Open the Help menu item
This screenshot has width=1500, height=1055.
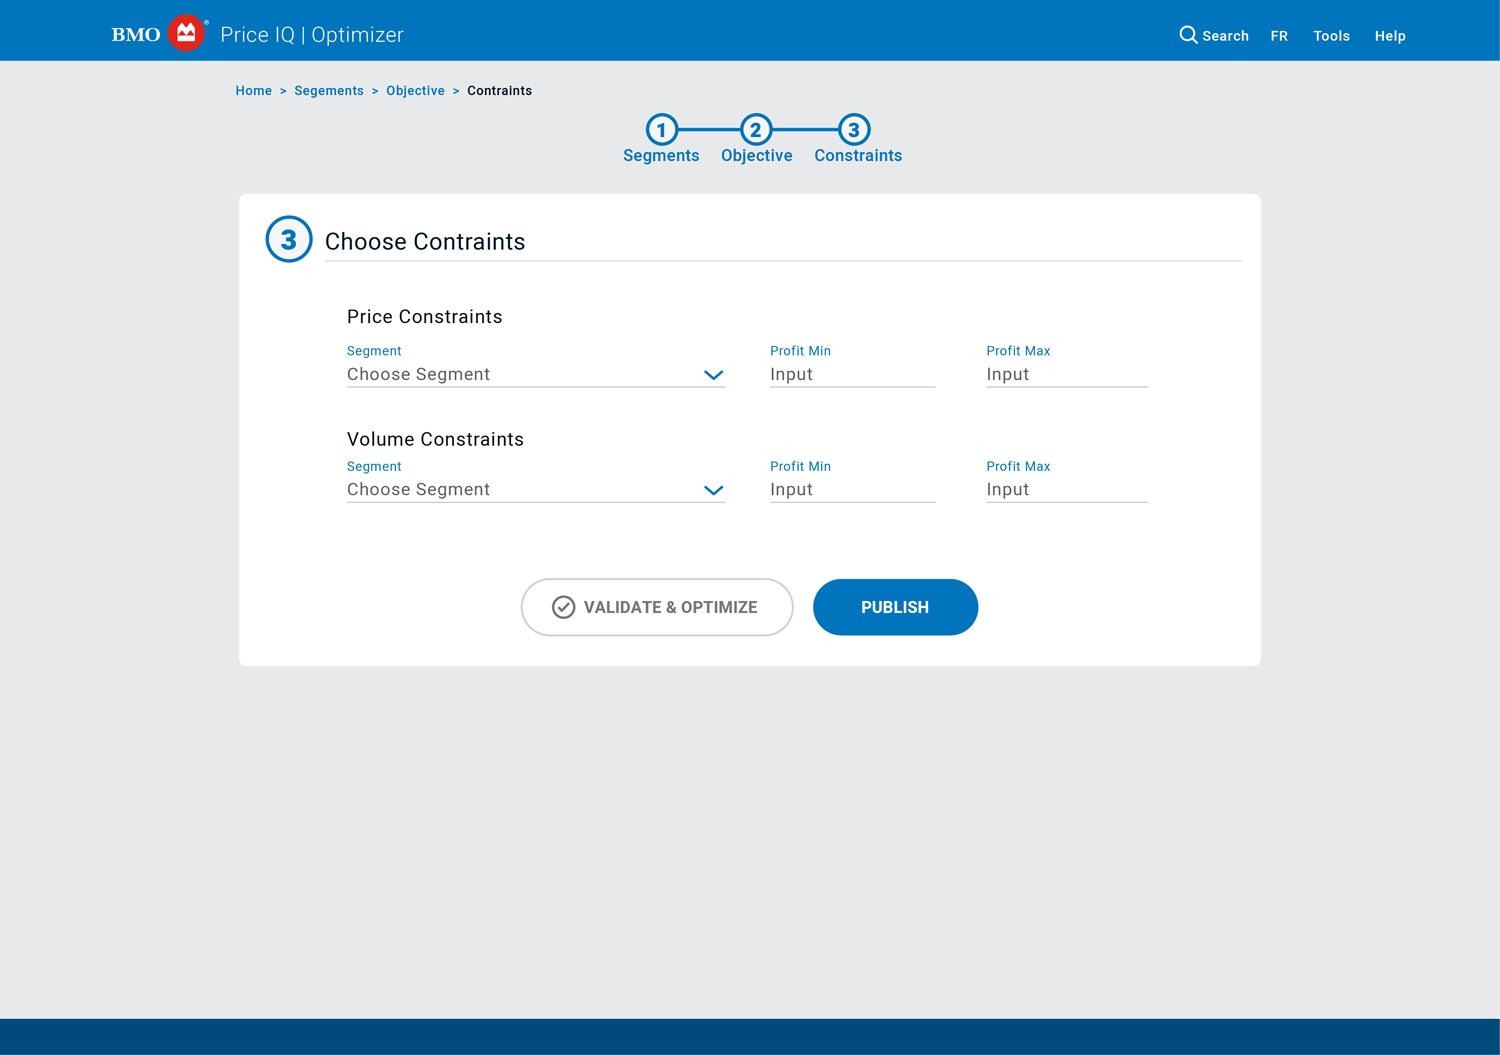tap(1390, 35)
